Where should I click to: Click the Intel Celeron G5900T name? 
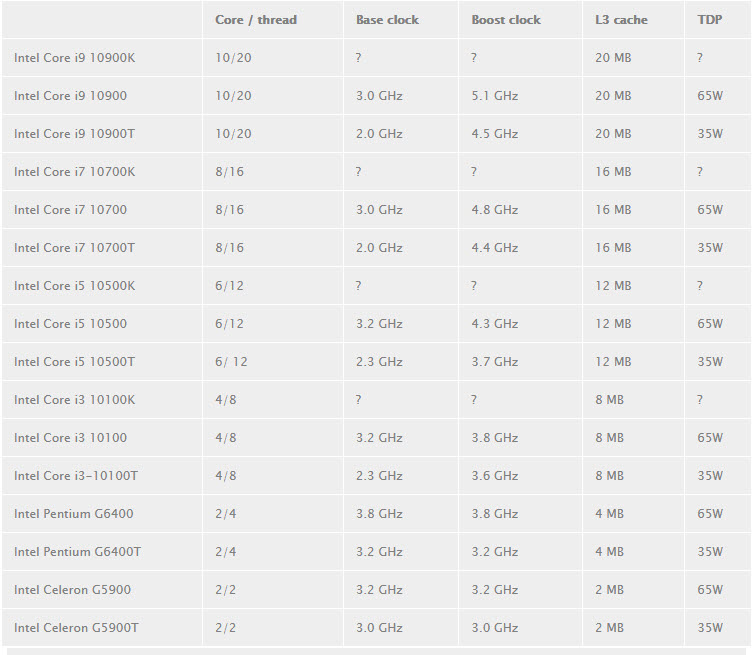(x=76, y=628)
